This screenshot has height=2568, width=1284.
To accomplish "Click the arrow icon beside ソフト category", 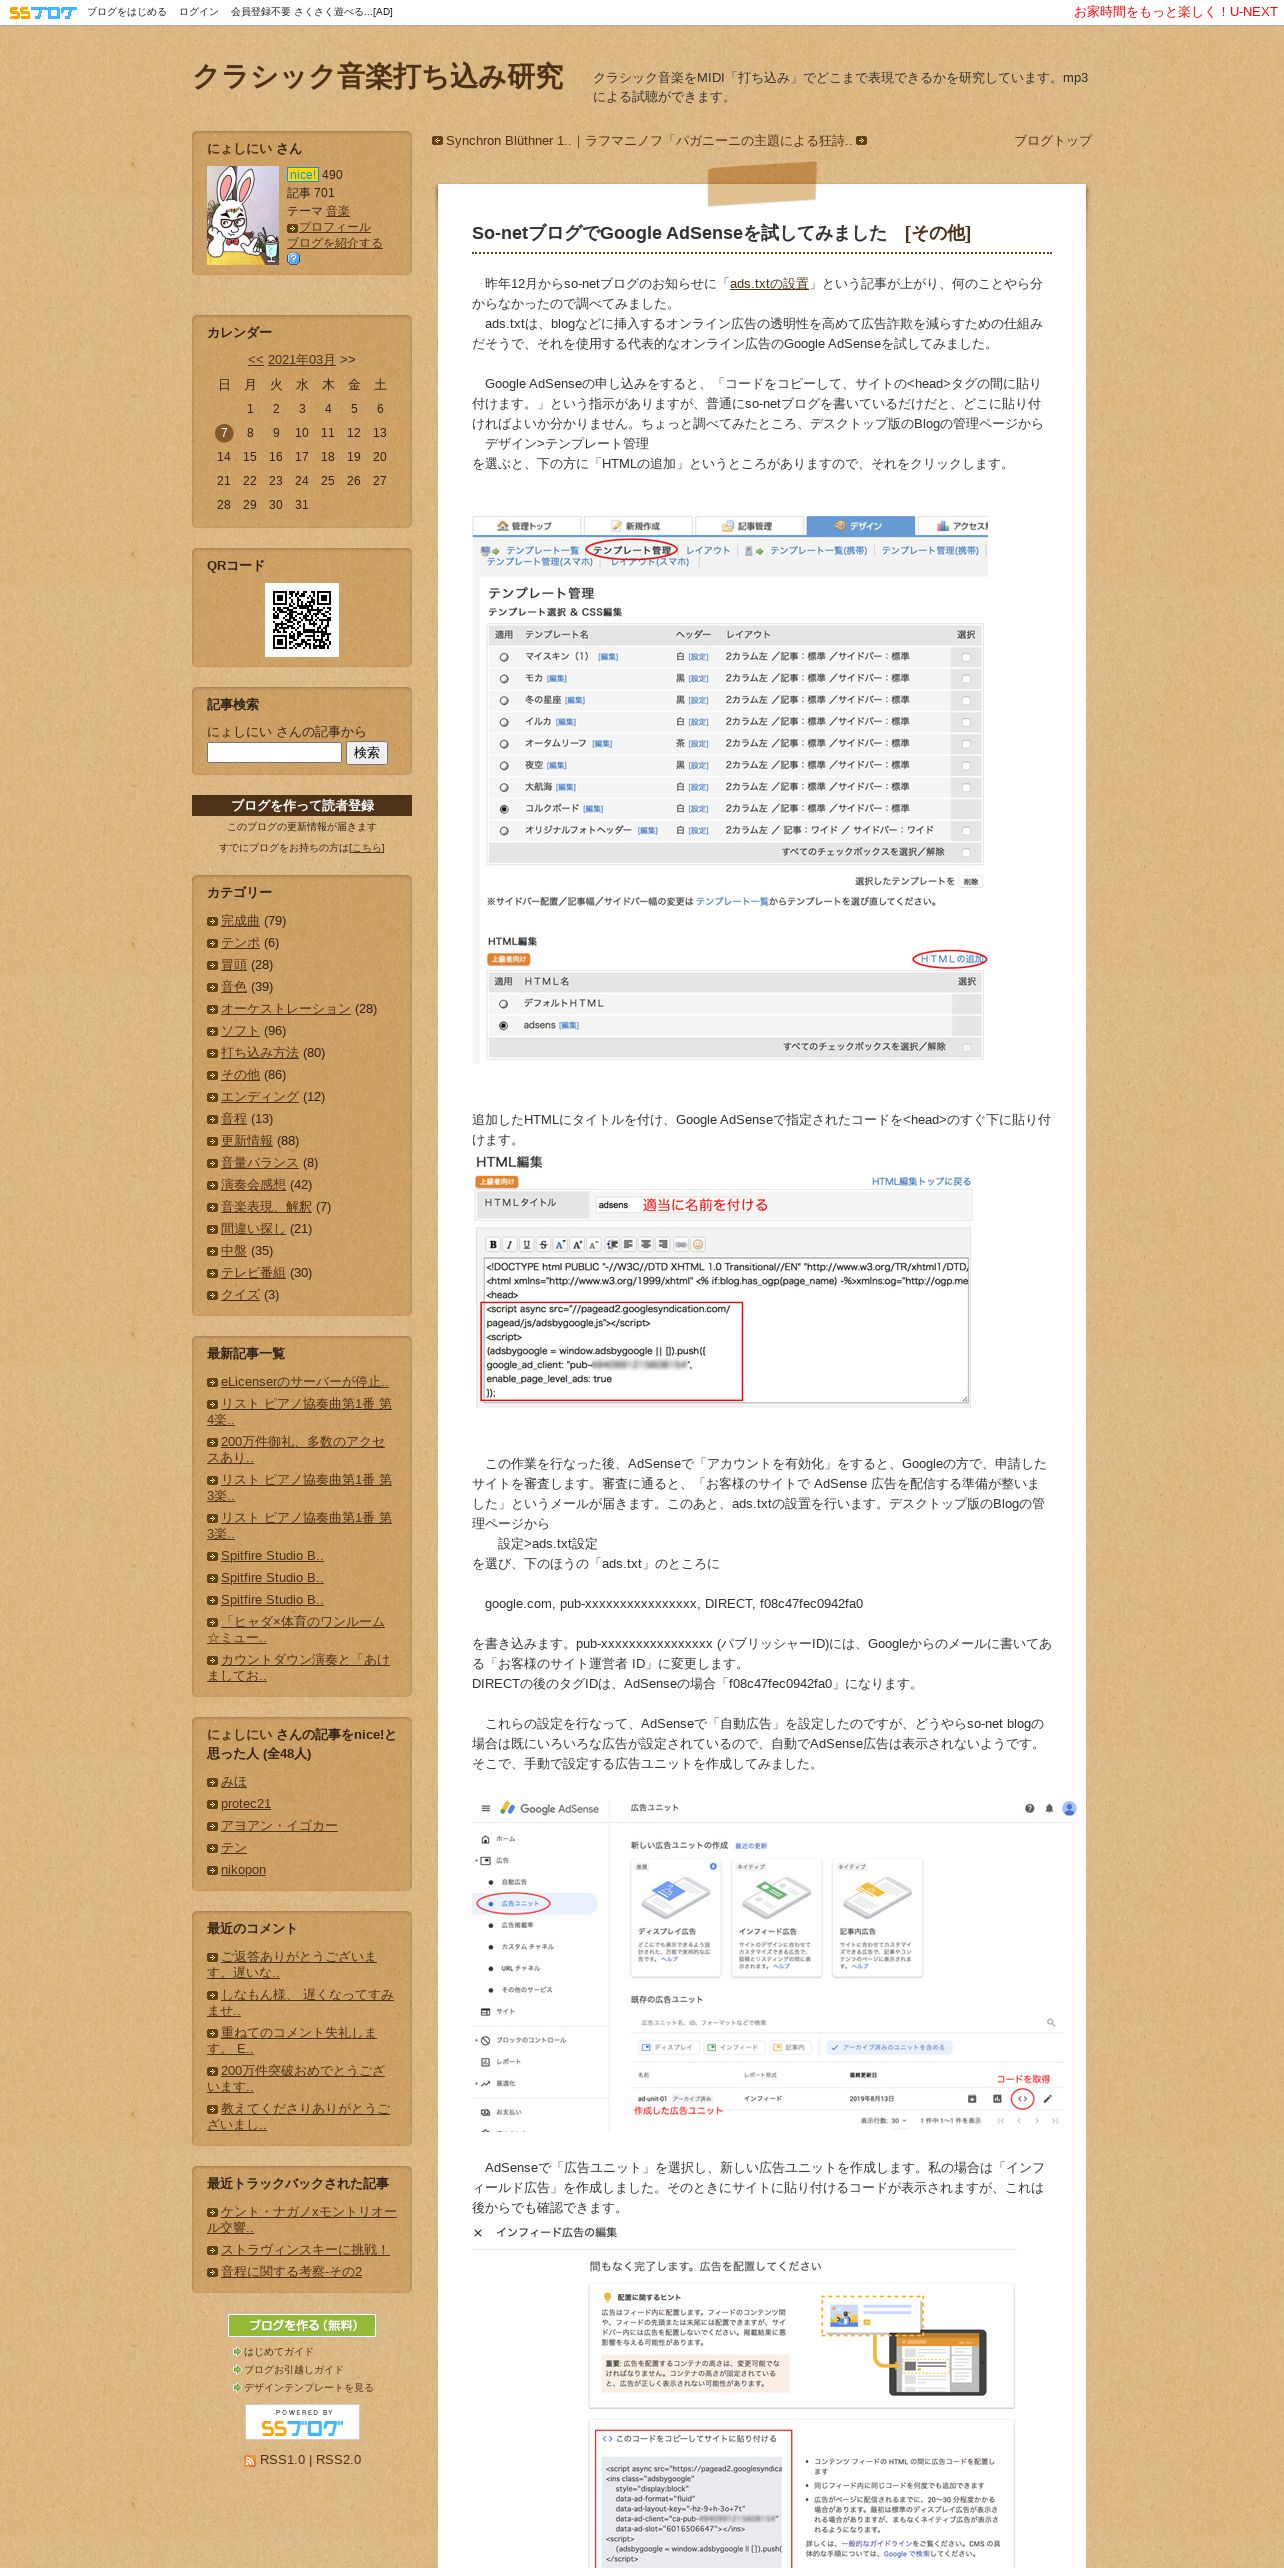I will click(x=212, y=1031).
